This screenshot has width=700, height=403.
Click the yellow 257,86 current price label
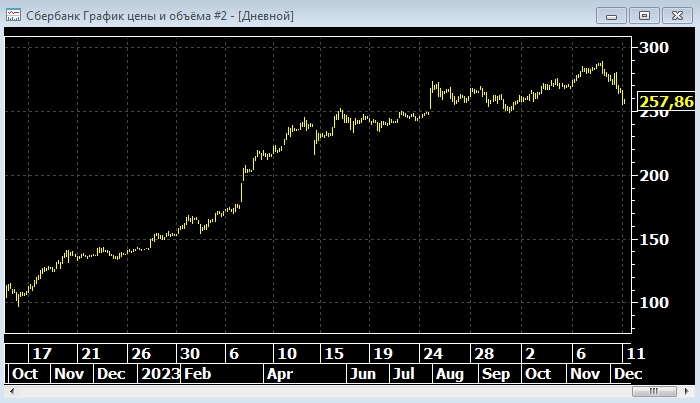tap(666, 102)
